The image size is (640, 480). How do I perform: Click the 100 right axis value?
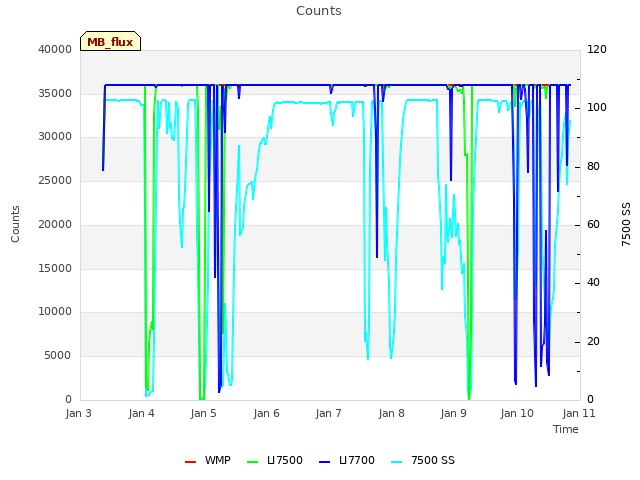pos(597,107)
